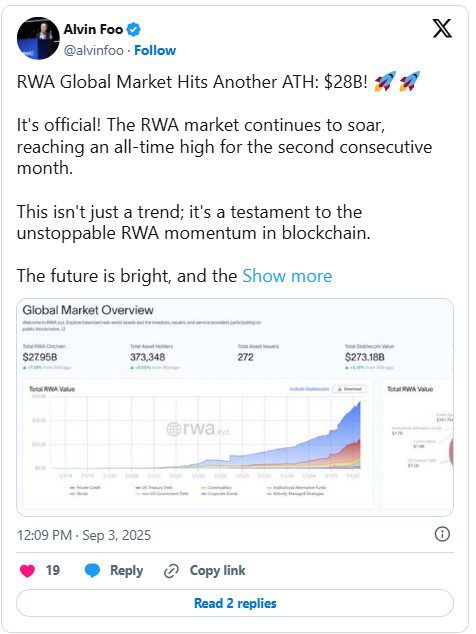This screenshot has height=634, width=476.
Task: Open the Read 2 replies button
Action: pyautogui.click(x=235, y=603)
